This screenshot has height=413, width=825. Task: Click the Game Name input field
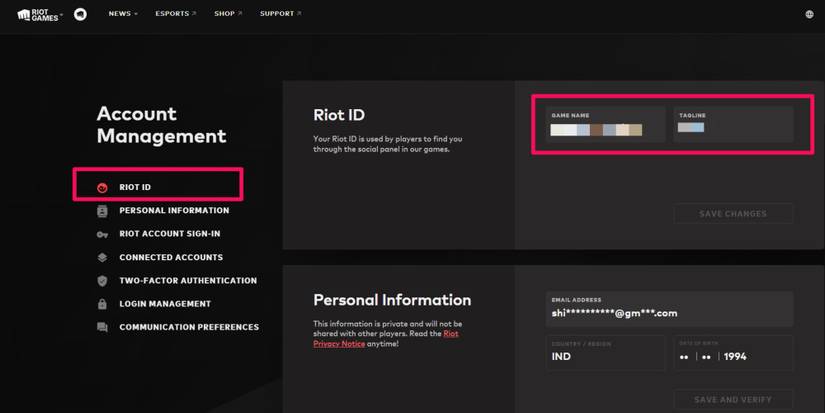point(605,124)
